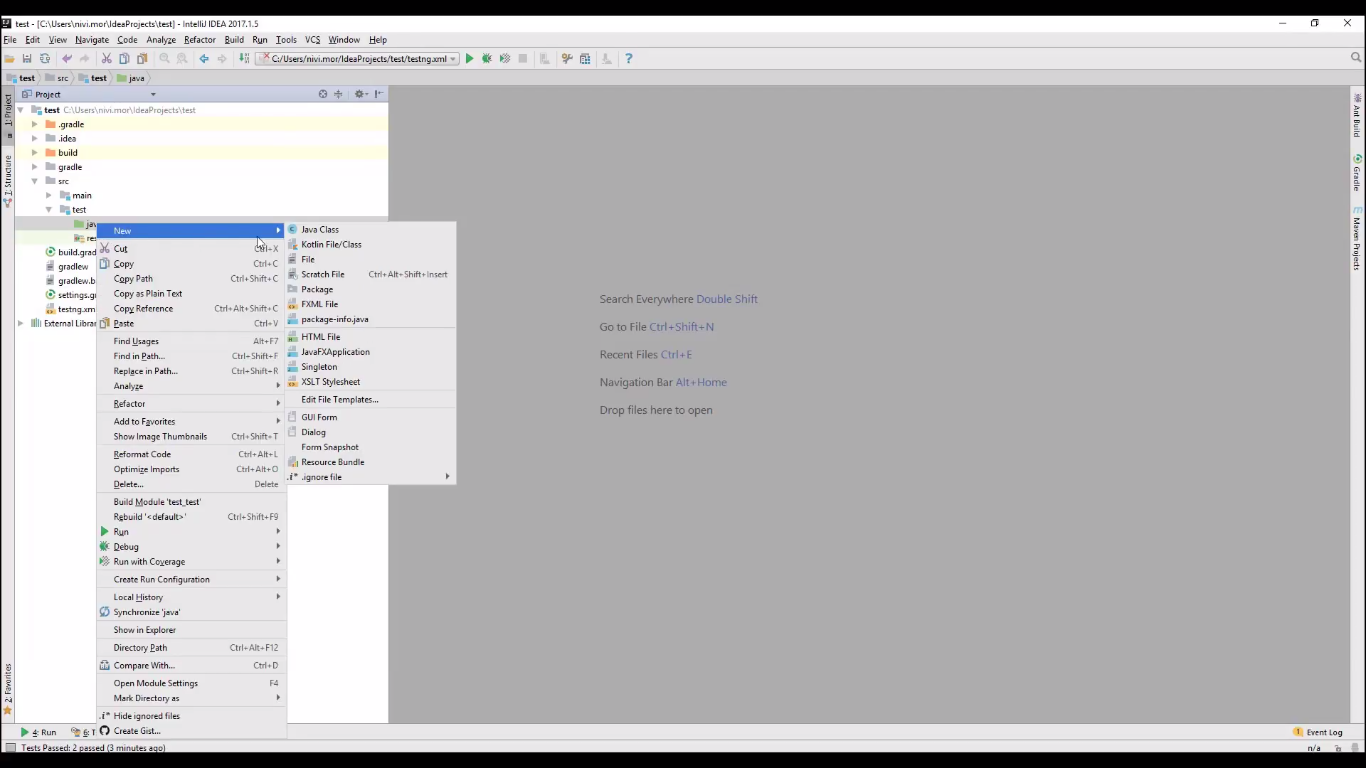Choose Scratch File from New submenu

tap(371, 274)
